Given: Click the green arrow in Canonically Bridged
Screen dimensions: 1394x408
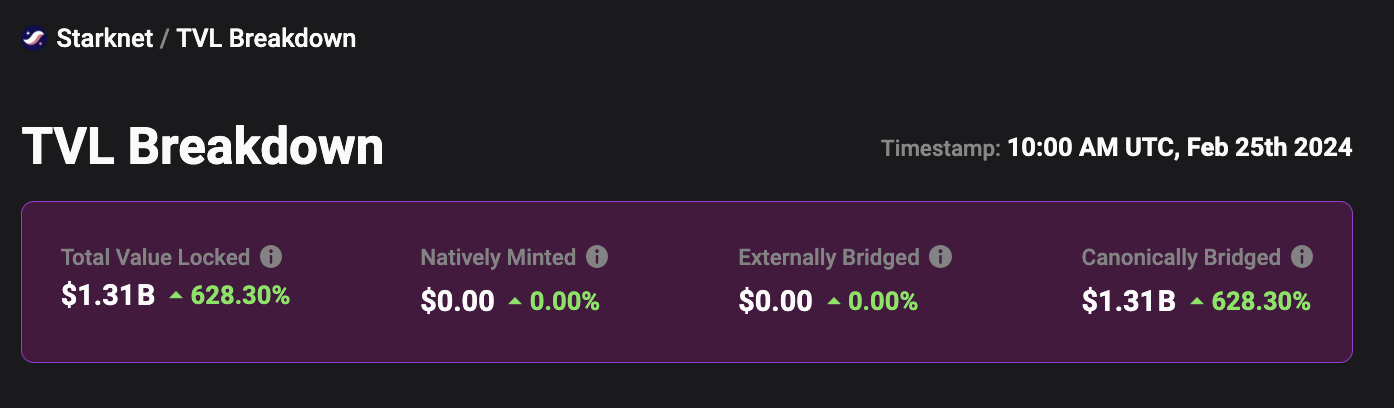Looking at the screenshot, I should point(1196,301).
